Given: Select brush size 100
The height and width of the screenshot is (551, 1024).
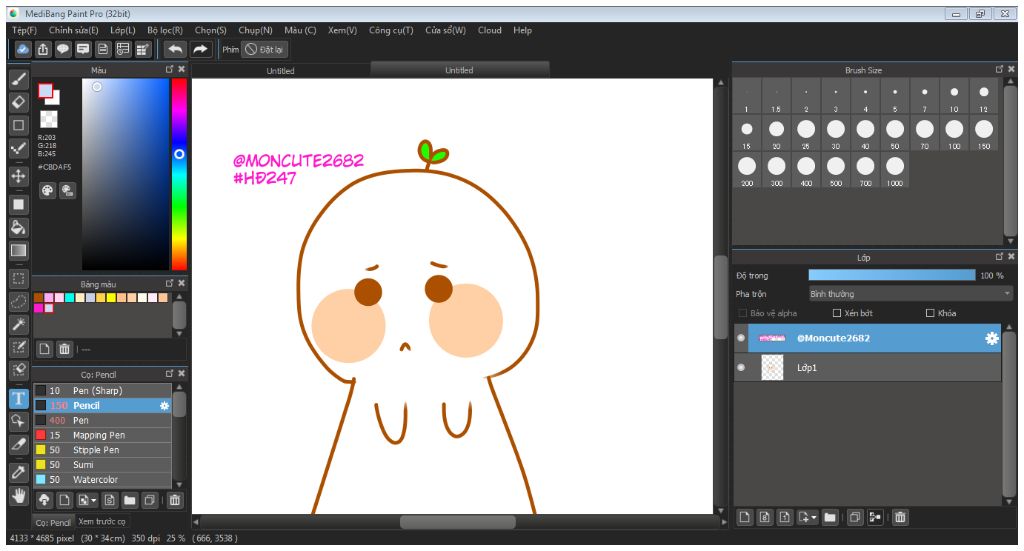Looking at the screenshot, I should point(954,133).
